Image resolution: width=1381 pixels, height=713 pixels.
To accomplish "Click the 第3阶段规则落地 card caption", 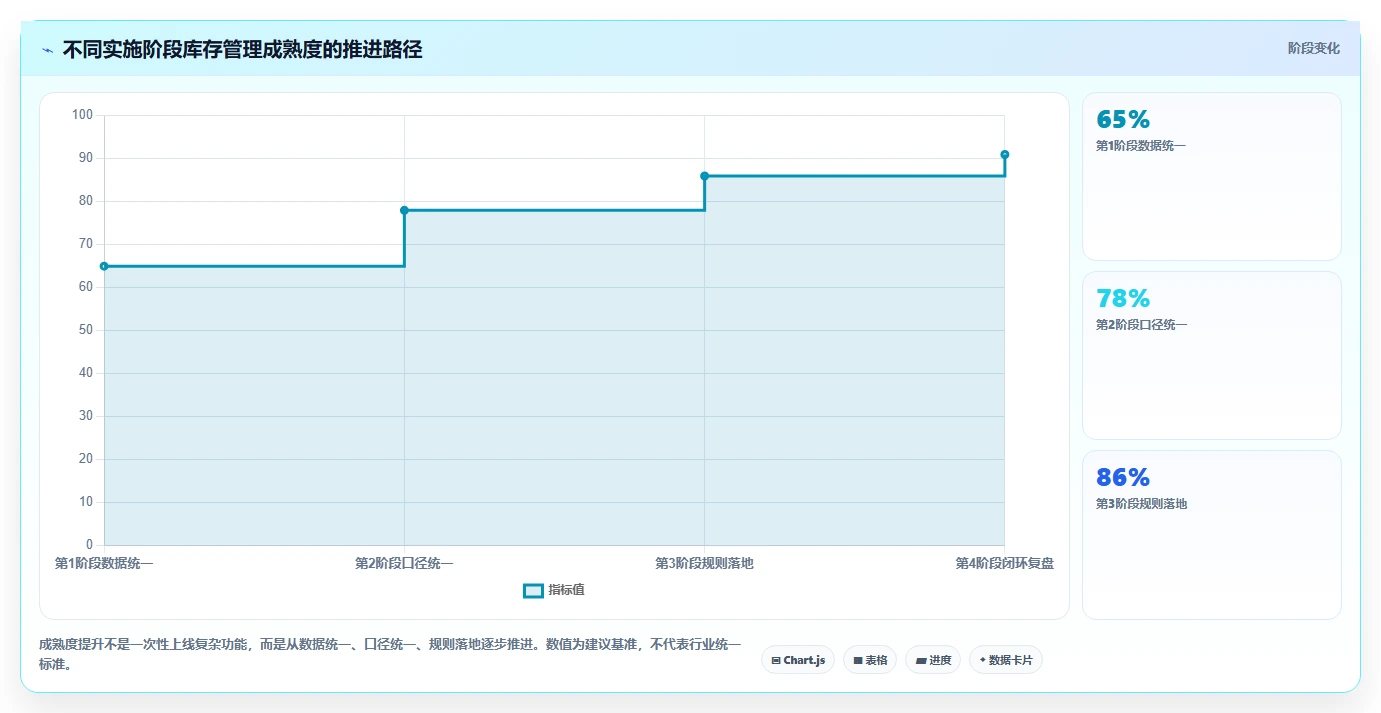I will coord(1141,504).
